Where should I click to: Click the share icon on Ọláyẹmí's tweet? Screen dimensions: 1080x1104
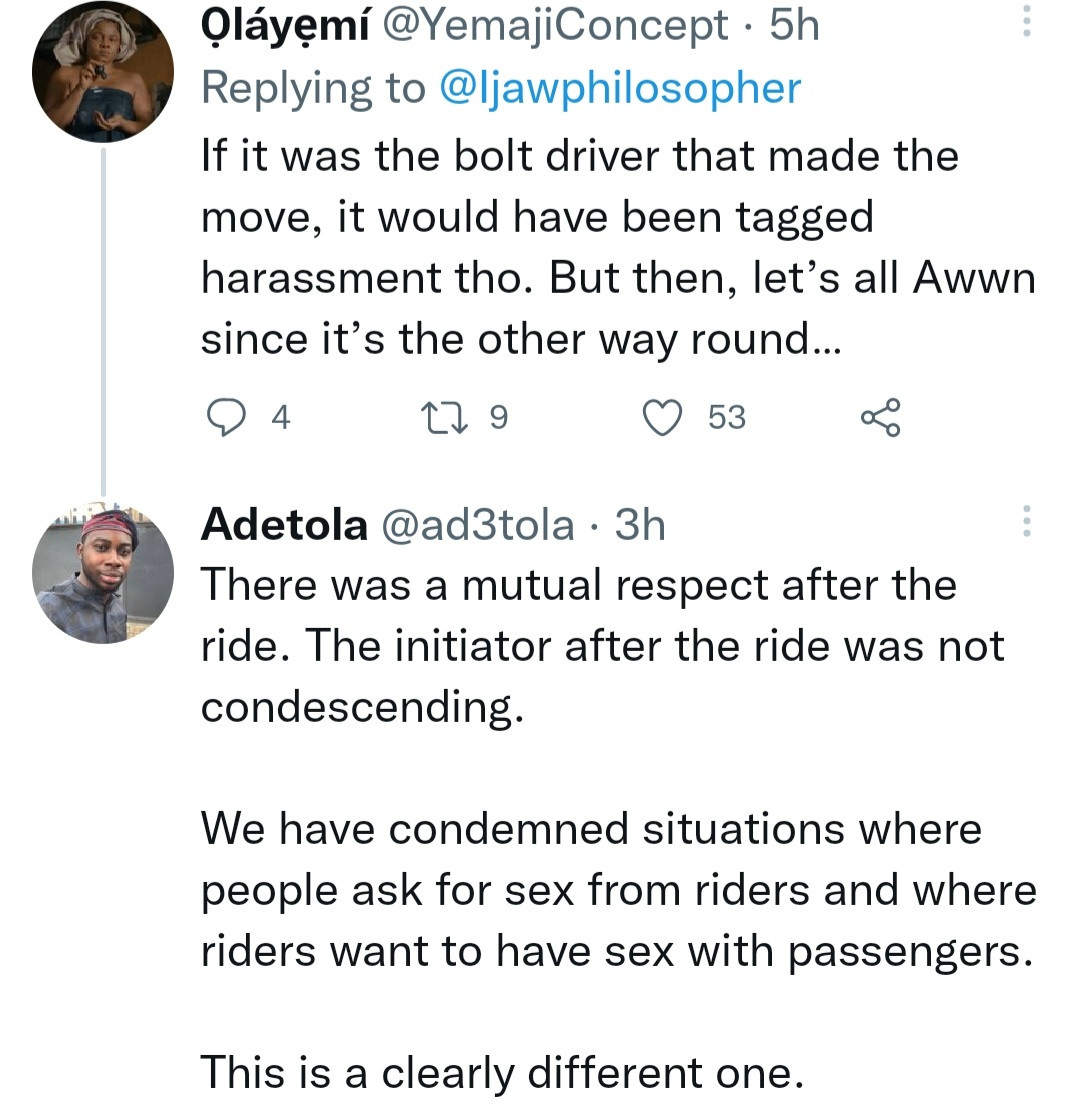click(880, 416)
